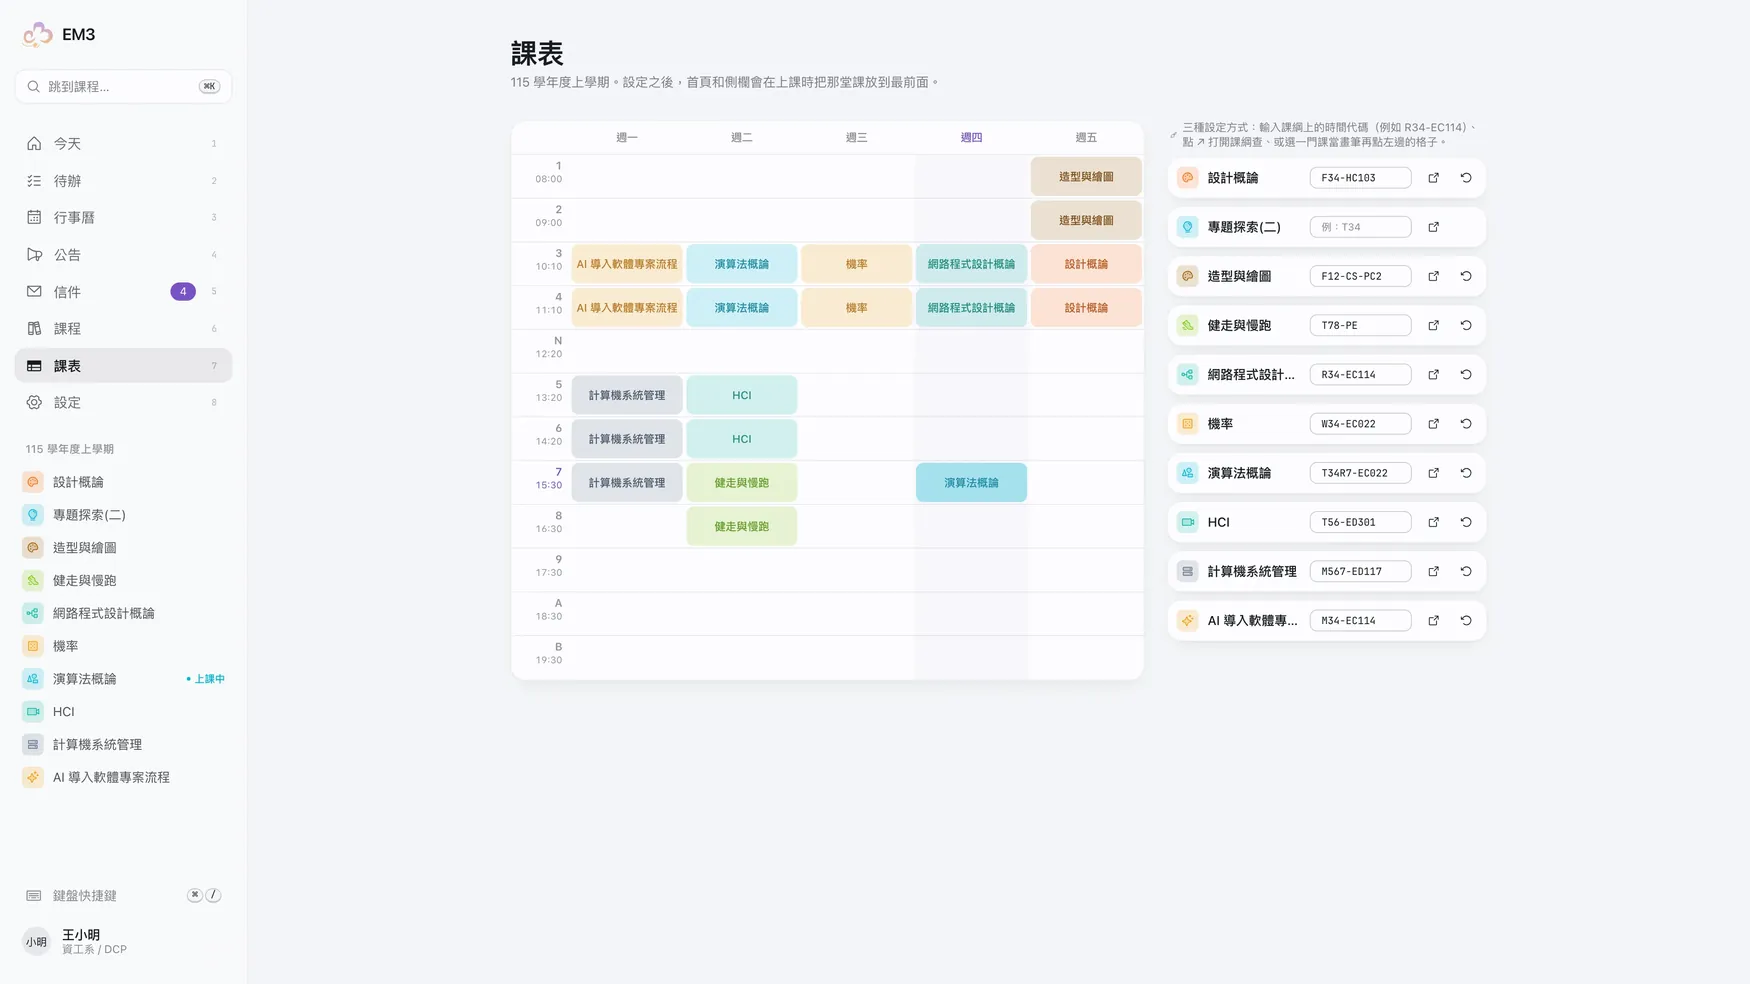Edit the T34R7-EC022 time code field
1750x984 pixels.
(x=1360, y=473)
